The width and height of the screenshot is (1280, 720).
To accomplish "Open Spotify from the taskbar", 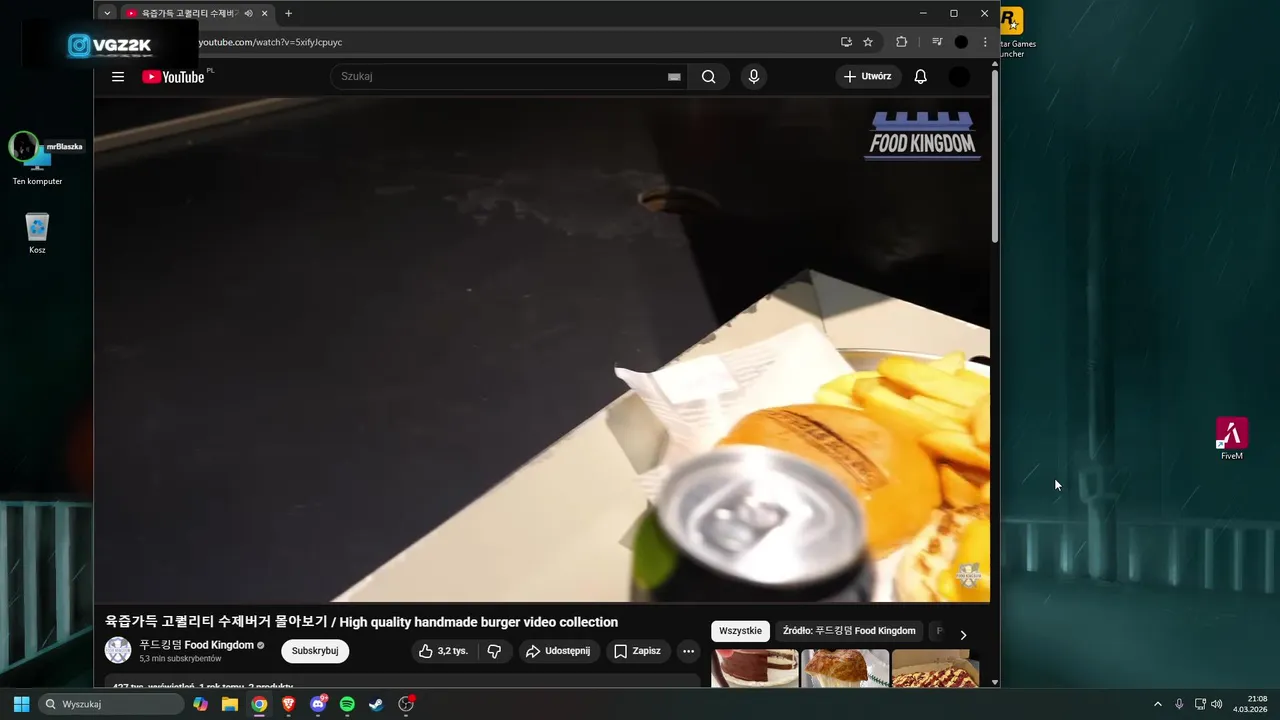I will click(347, 704).
